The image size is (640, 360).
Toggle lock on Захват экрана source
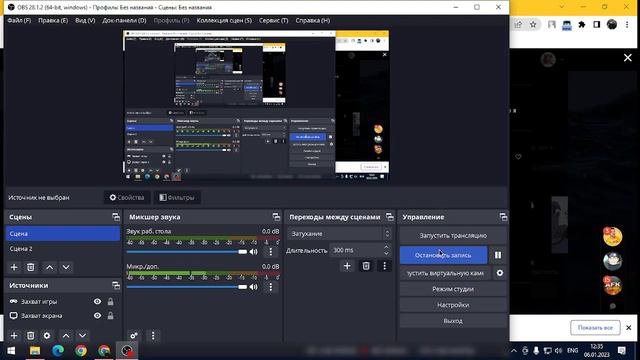point(111,316)
